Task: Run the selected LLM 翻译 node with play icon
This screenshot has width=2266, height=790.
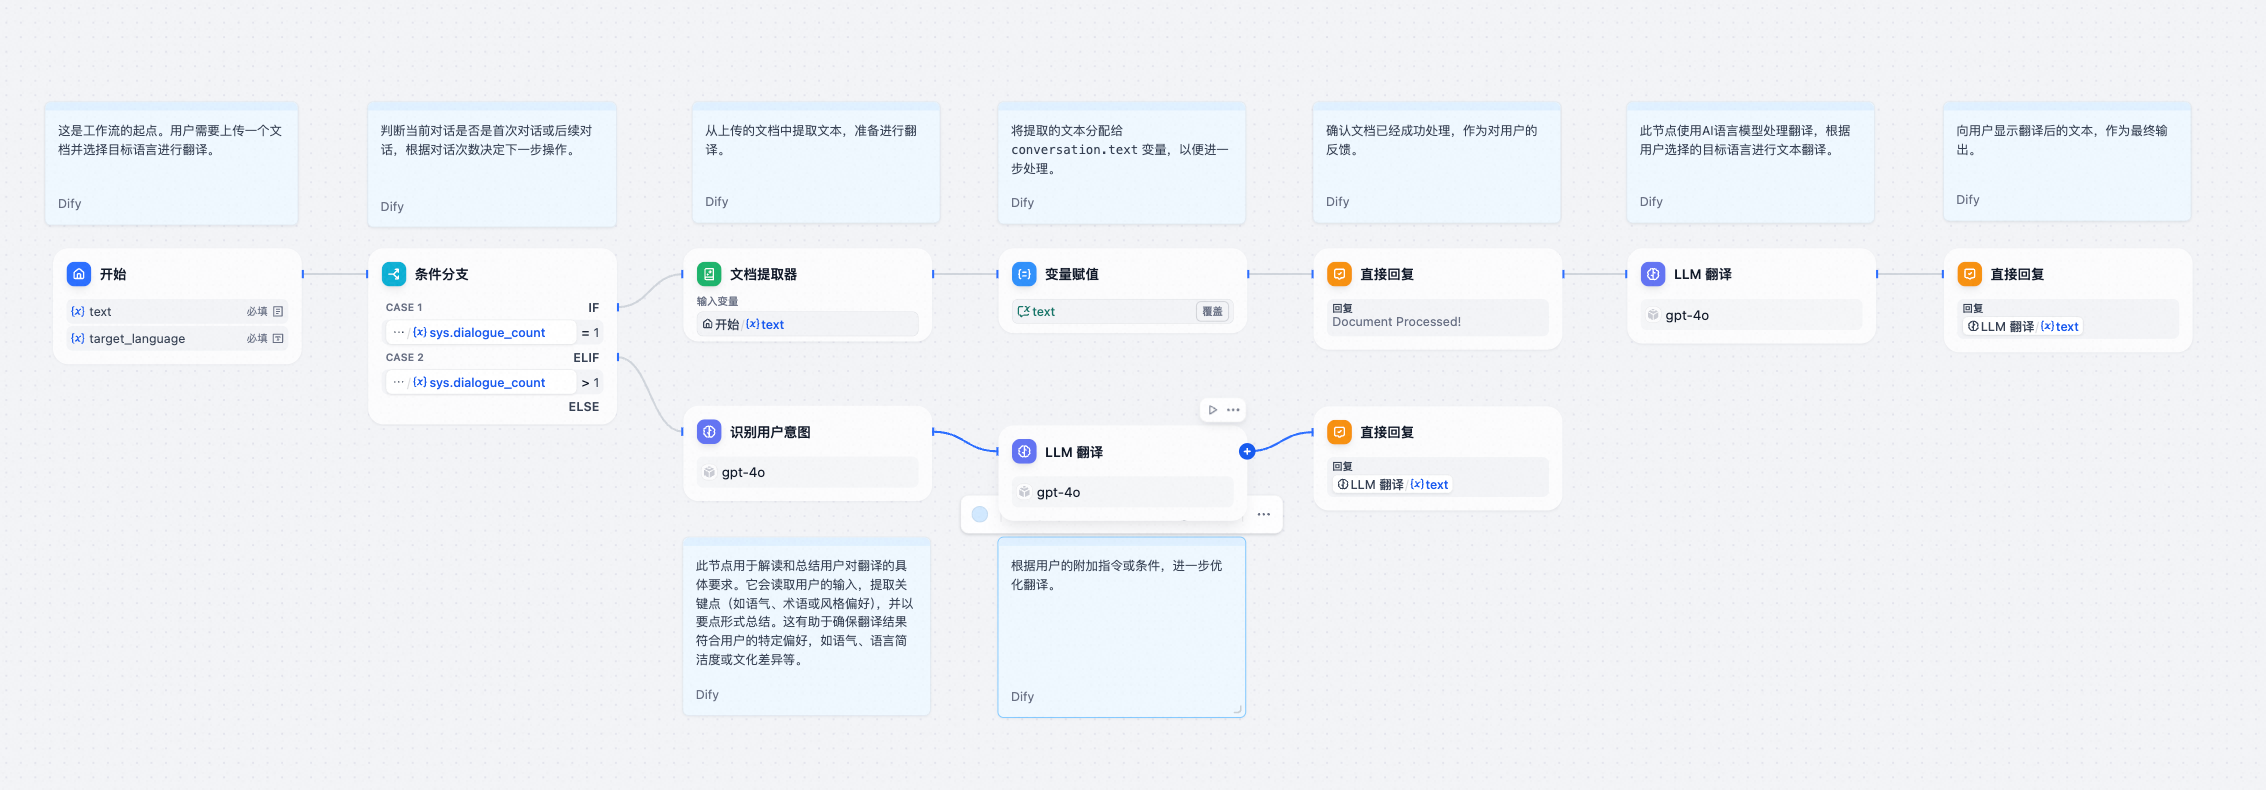Action: [1212, 410]
